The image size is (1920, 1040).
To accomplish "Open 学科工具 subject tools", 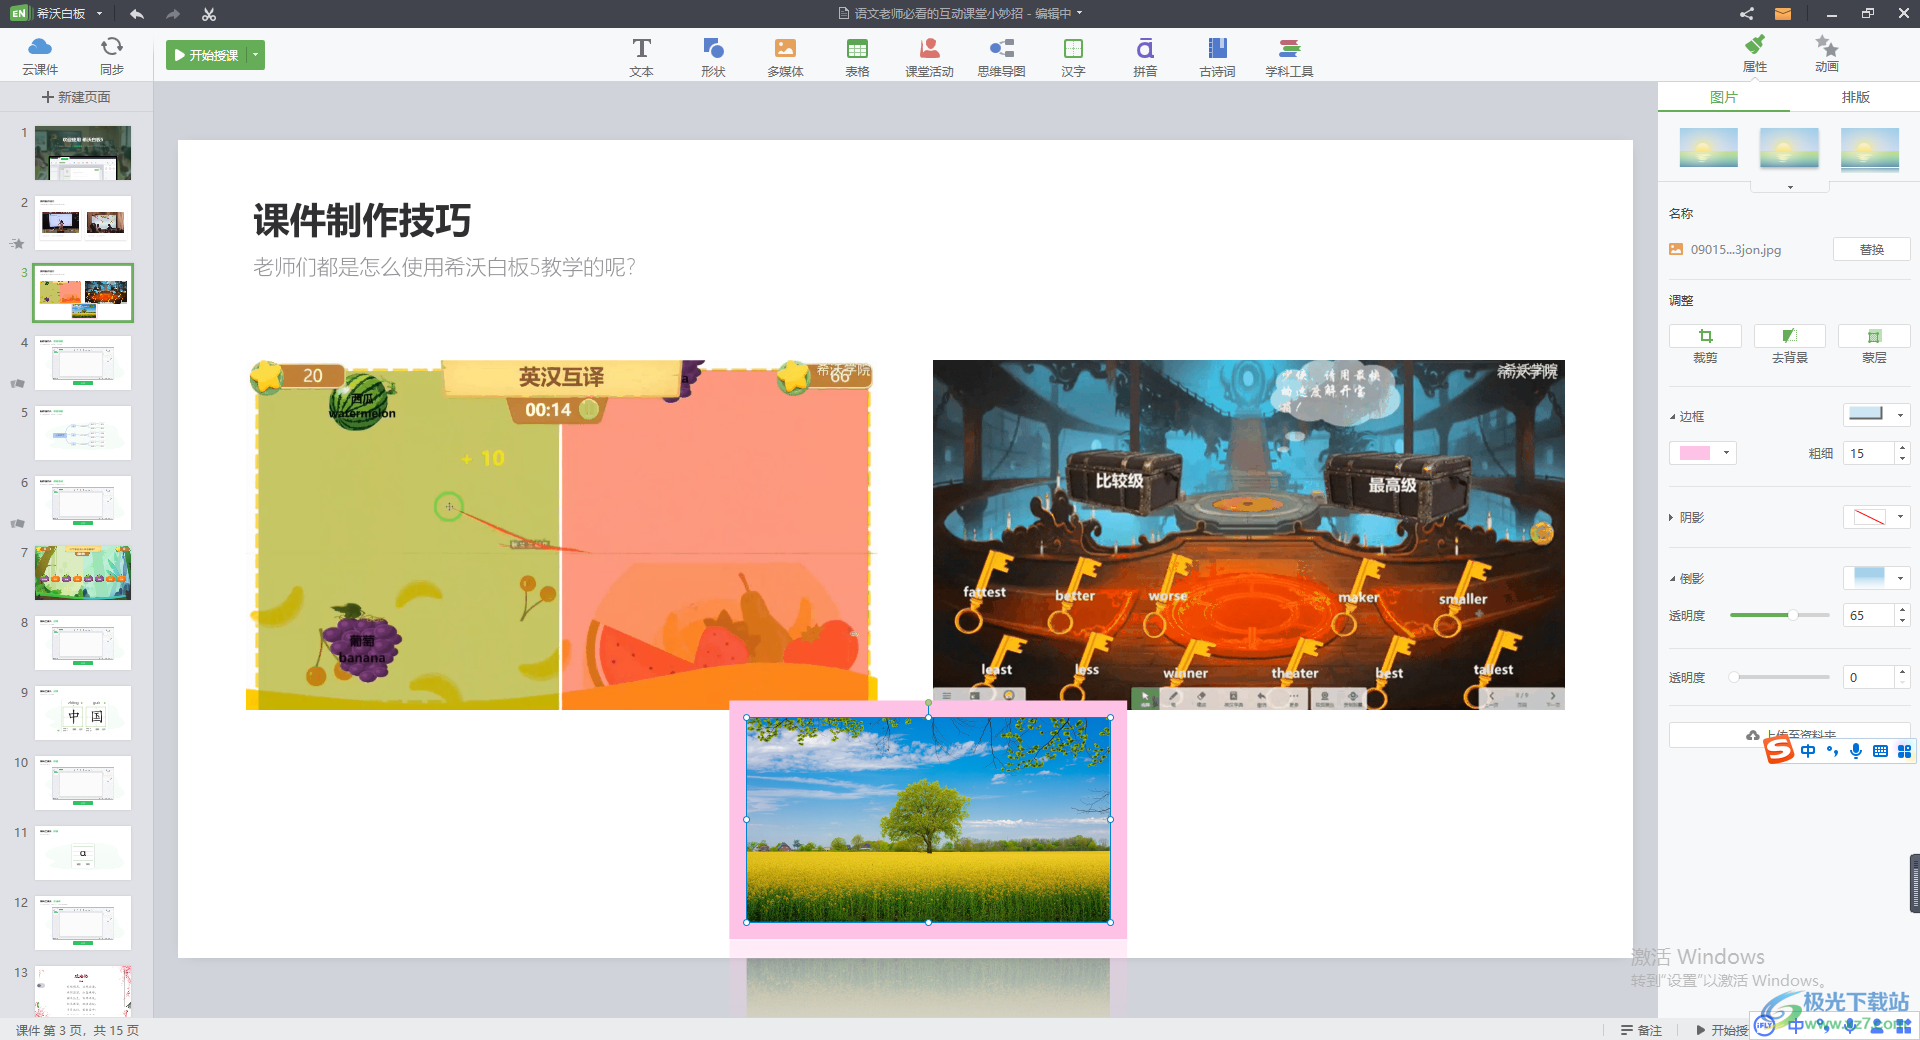I will [x=1289, y=57].
